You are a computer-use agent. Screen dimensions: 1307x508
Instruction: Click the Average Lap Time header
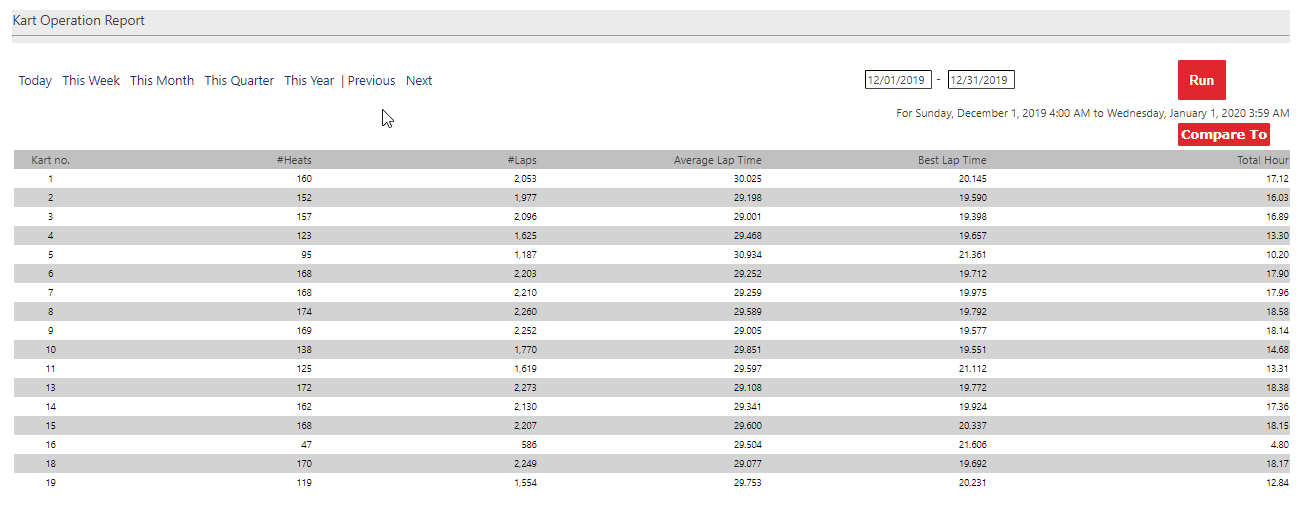click(717, 160)
